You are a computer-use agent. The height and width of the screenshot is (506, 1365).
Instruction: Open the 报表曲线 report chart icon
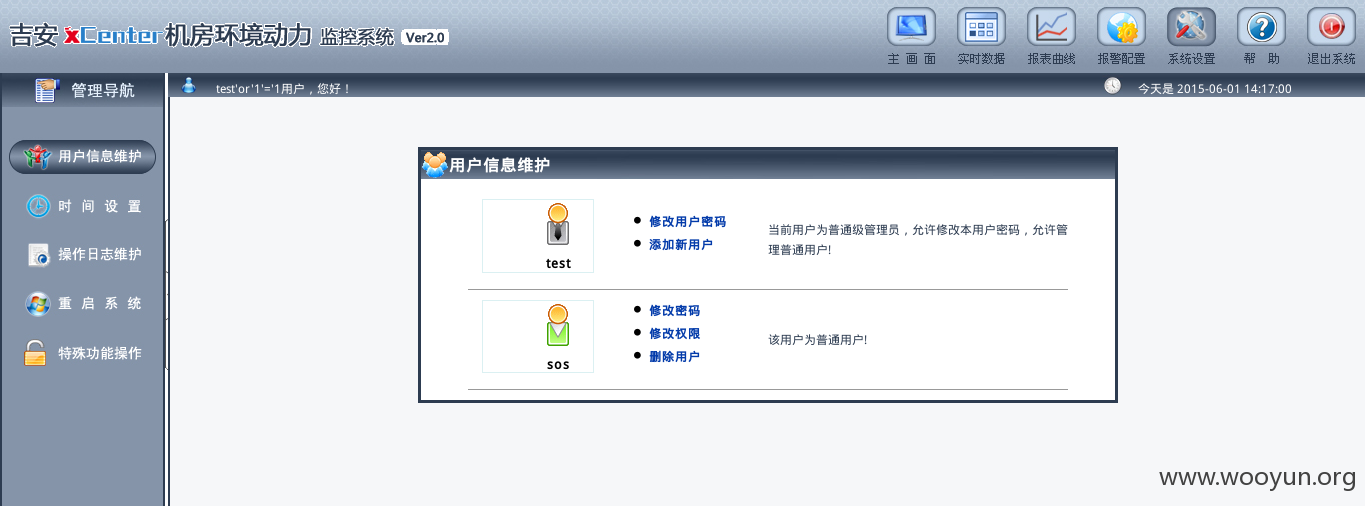click(1051, 27)
